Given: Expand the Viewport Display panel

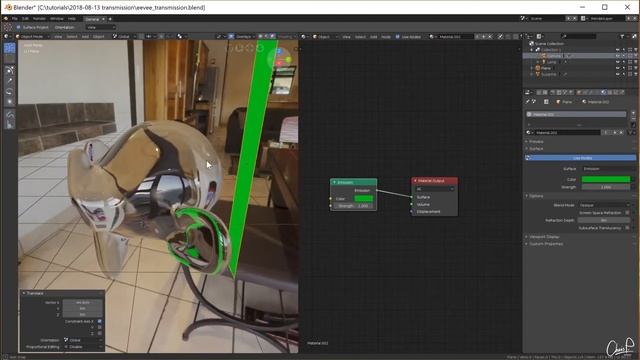Looking at the screenshot, I should tap(544, 237).
